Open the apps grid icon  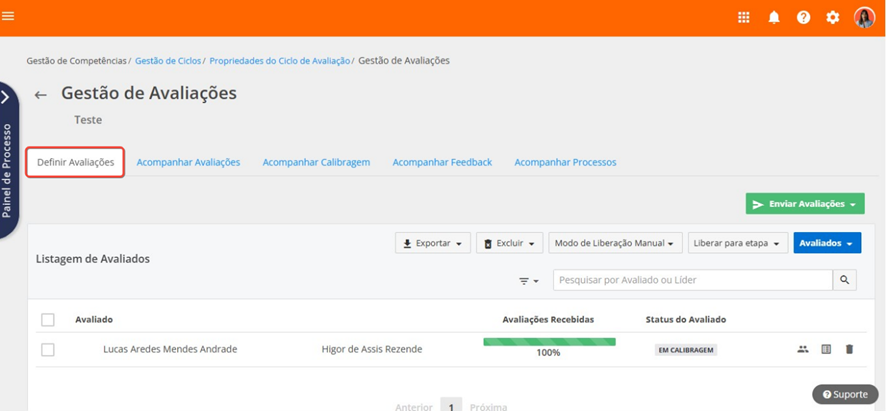pos(744,17)
